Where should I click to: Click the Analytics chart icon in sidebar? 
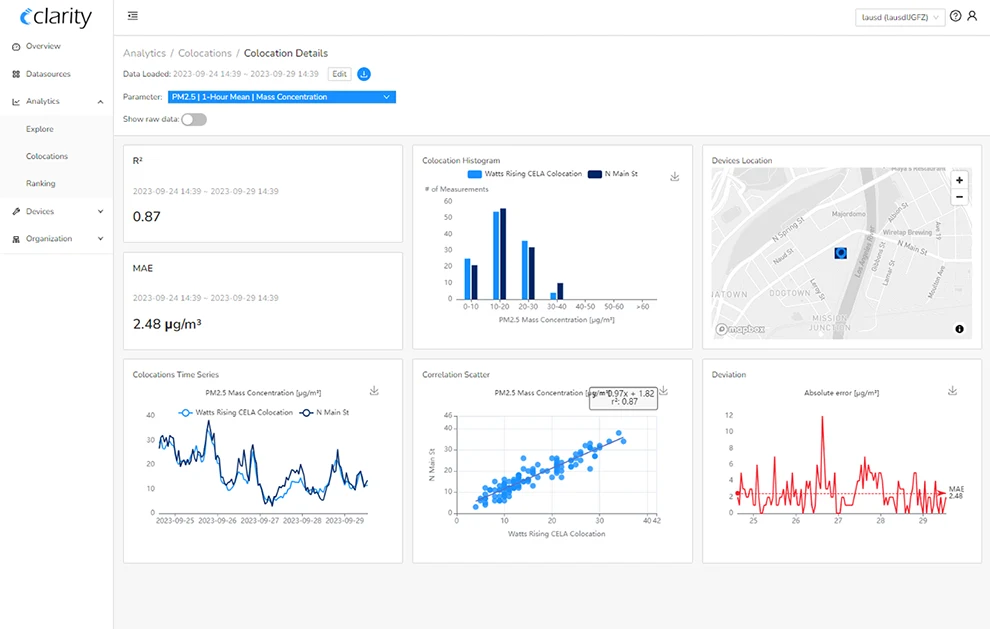point(15,100)
